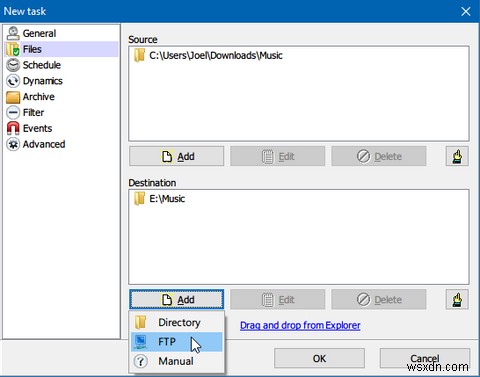Click the General user icon

coord(13,33)
